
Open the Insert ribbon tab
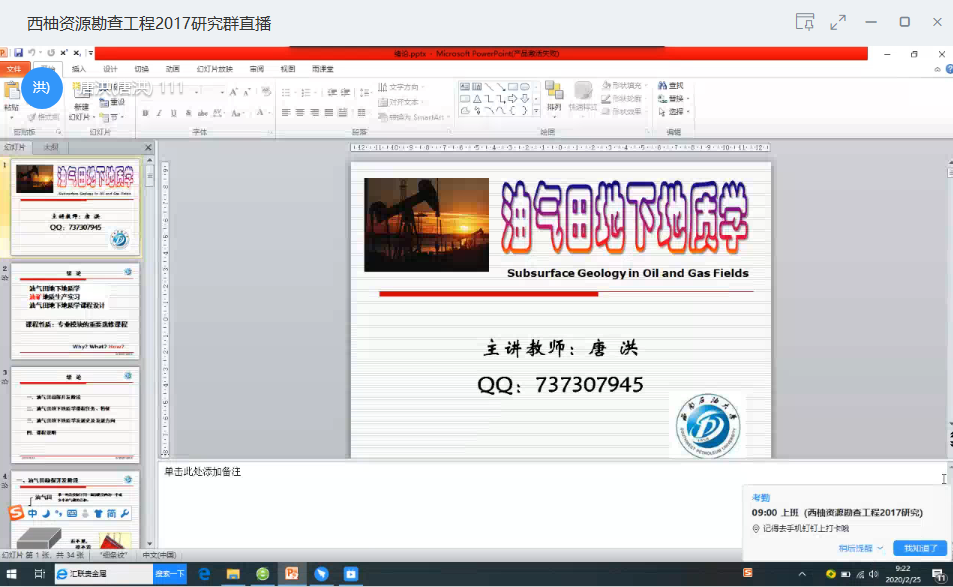click(x=79, y=69)
